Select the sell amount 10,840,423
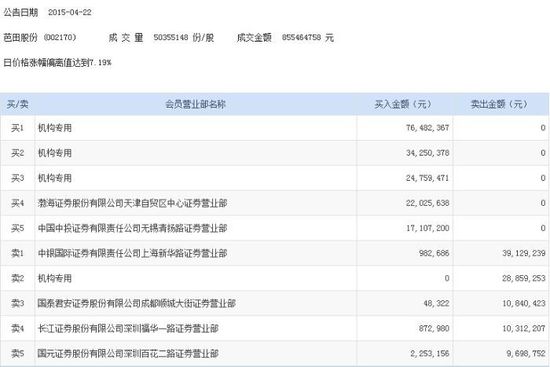550x367 pixels. (x=524, y=303)
